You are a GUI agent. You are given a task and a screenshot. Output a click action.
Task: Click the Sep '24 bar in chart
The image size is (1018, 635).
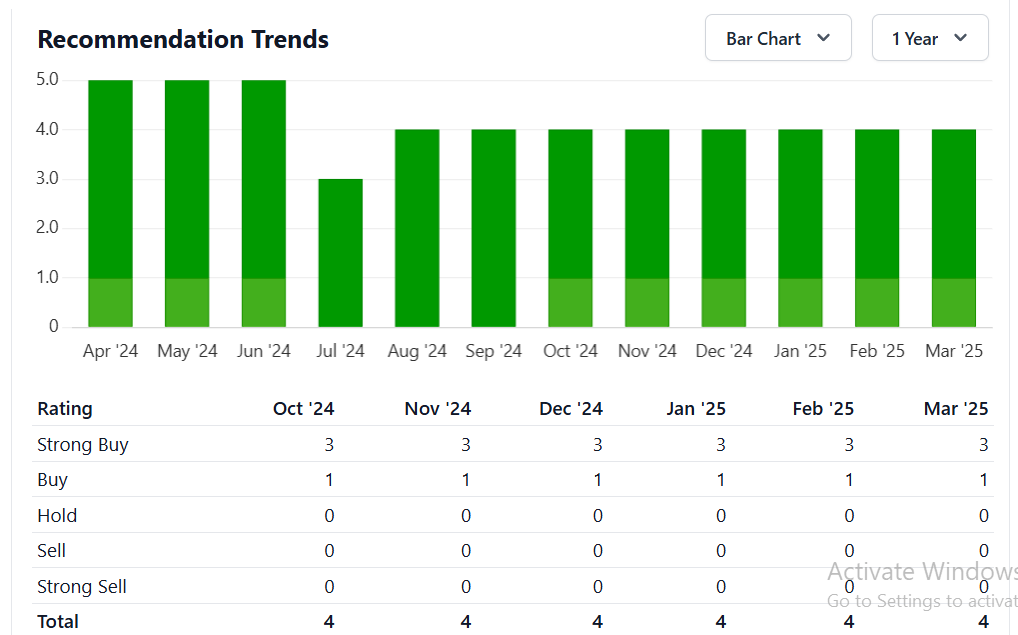point(493,228)
